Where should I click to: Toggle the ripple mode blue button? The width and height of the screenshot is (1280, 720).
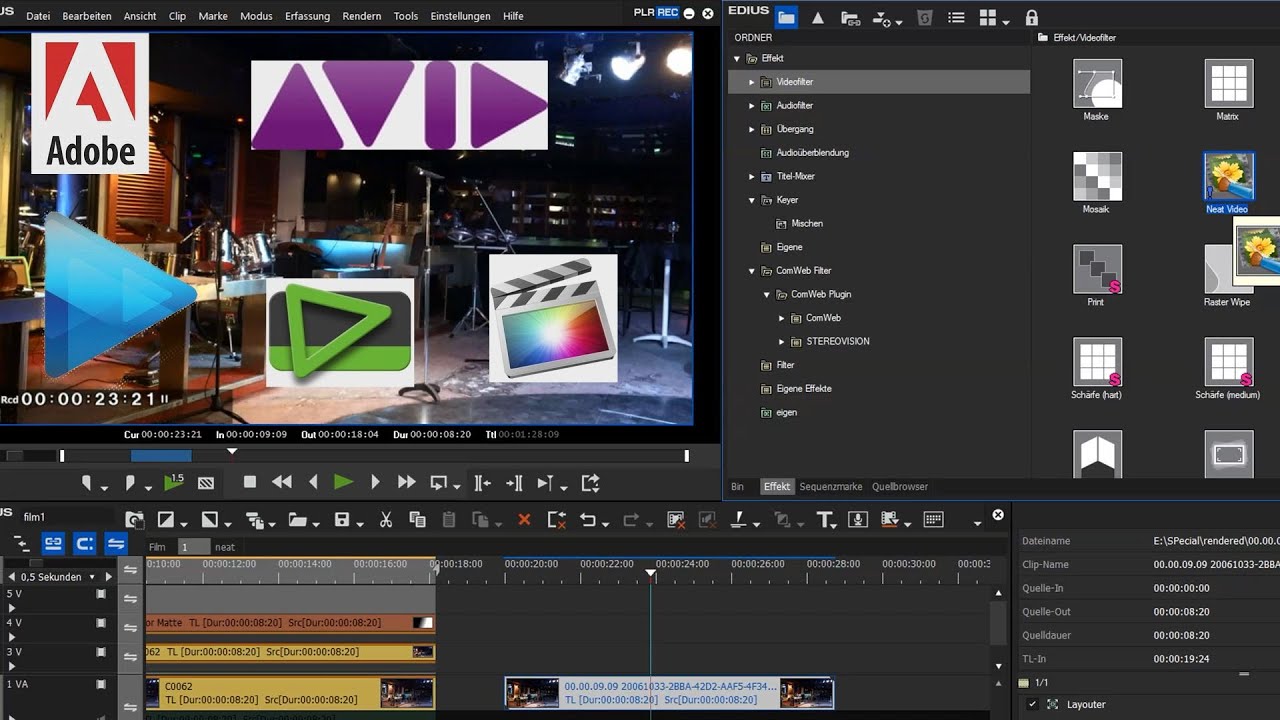click(x=85, y=543)
